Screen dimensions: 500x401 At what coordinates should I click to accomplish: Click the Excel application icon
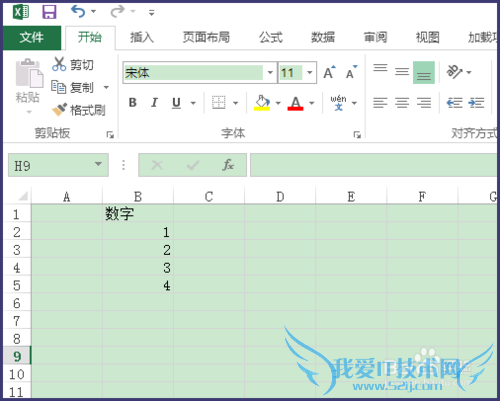tap(21, 12)
